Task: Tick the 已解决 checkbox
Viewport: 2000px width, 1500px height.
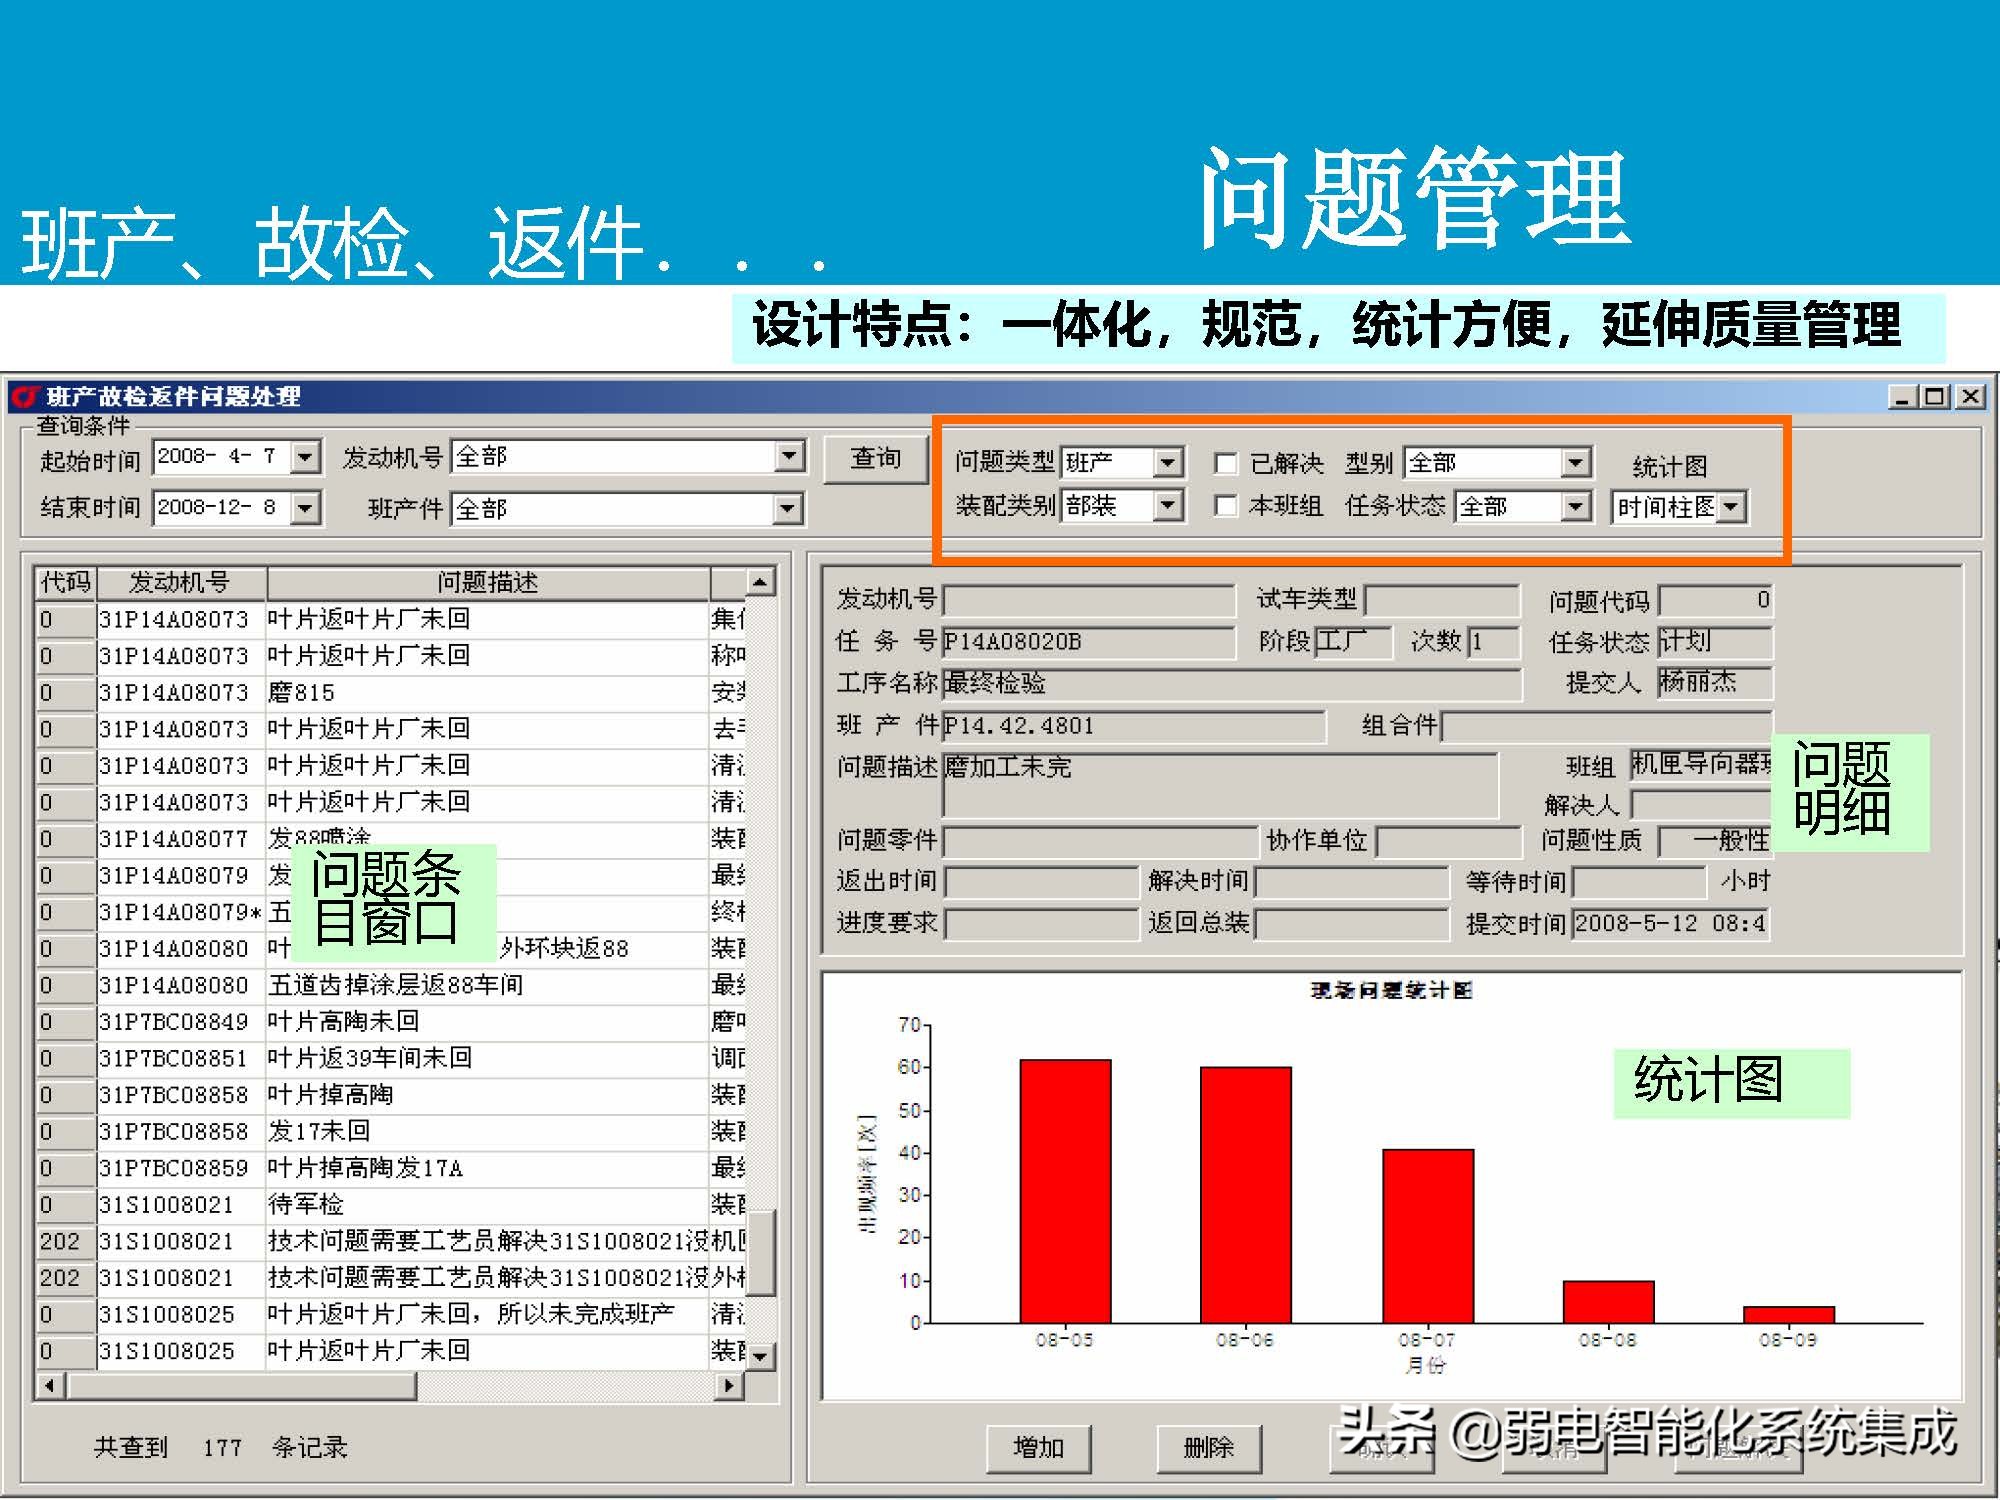Action: (x=1224, y=463)
